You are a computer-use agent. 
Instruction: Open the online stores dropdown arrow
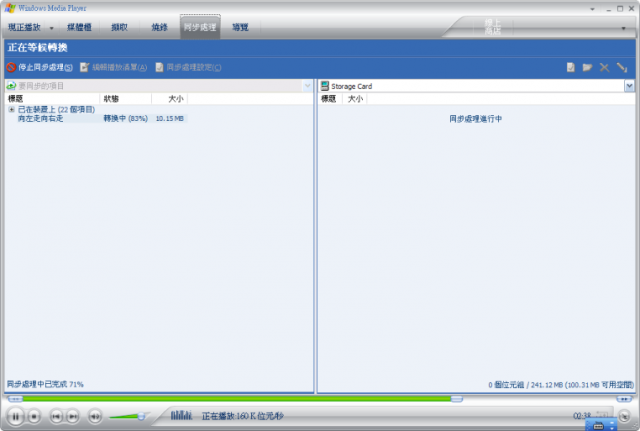click(x=623, y=28)
